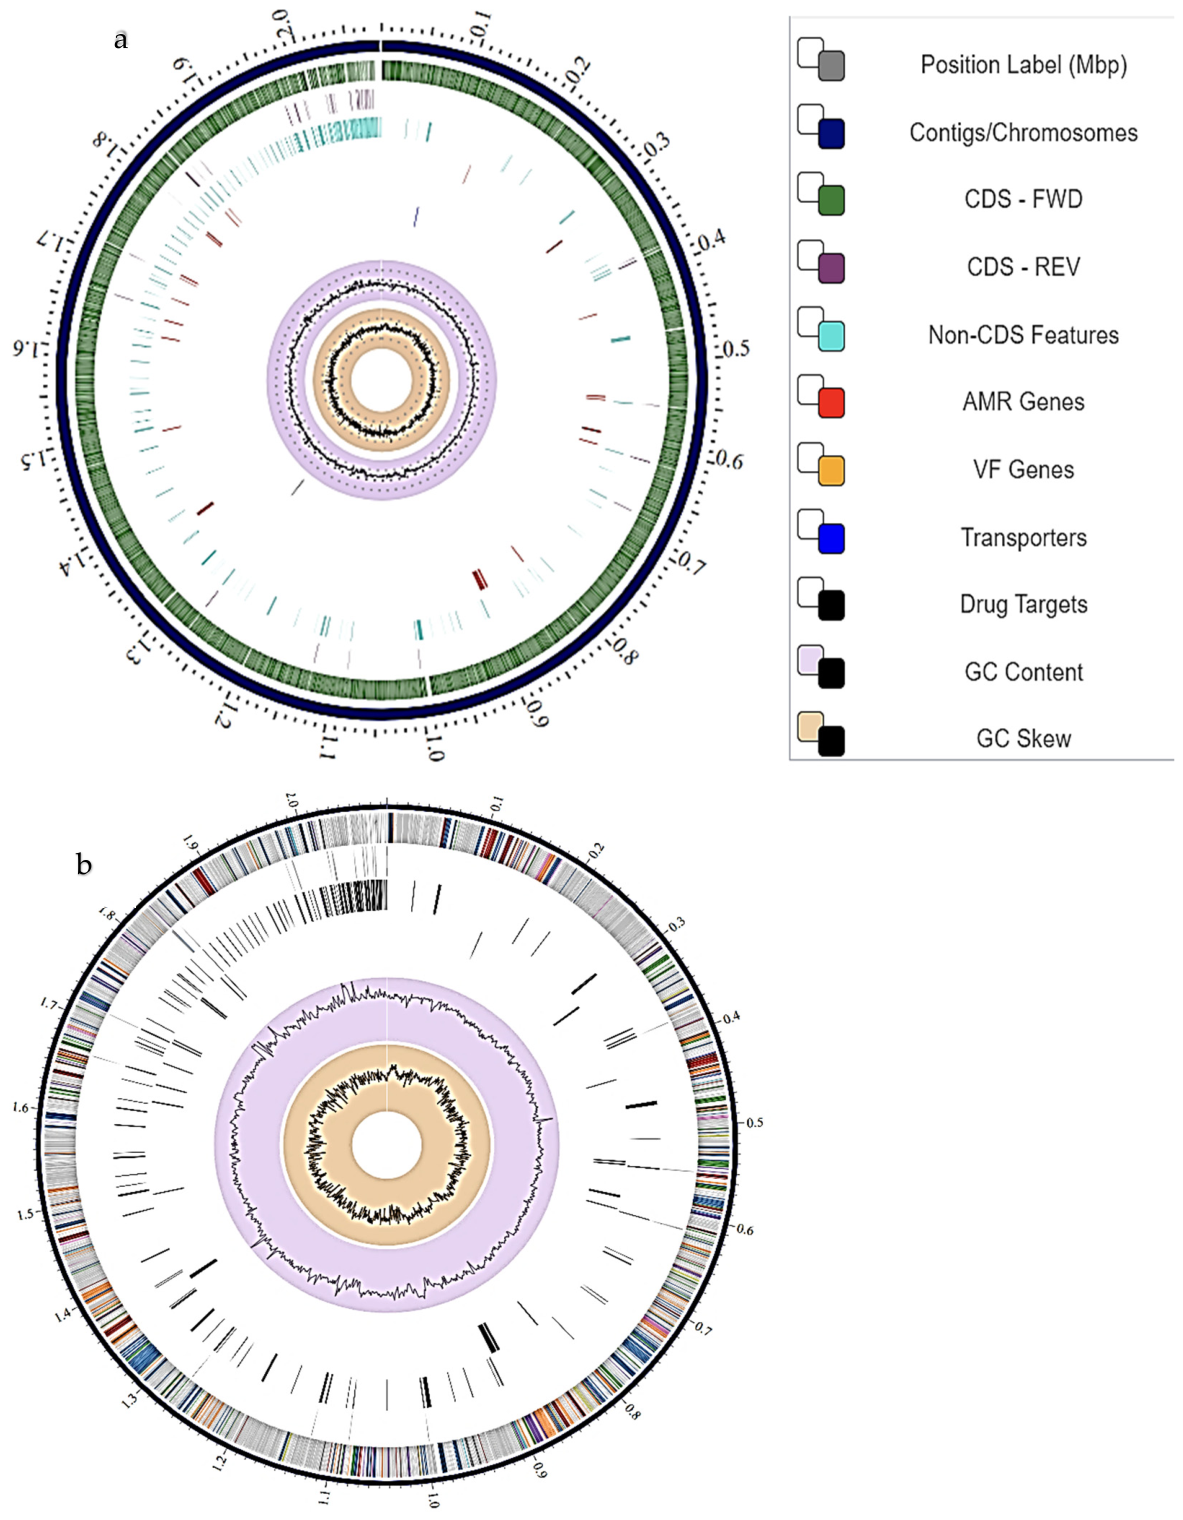Screen dimensions: 1183x1520
Task: Click the "Position Label (Mbp)" legend text
Action: [1023, 65]
